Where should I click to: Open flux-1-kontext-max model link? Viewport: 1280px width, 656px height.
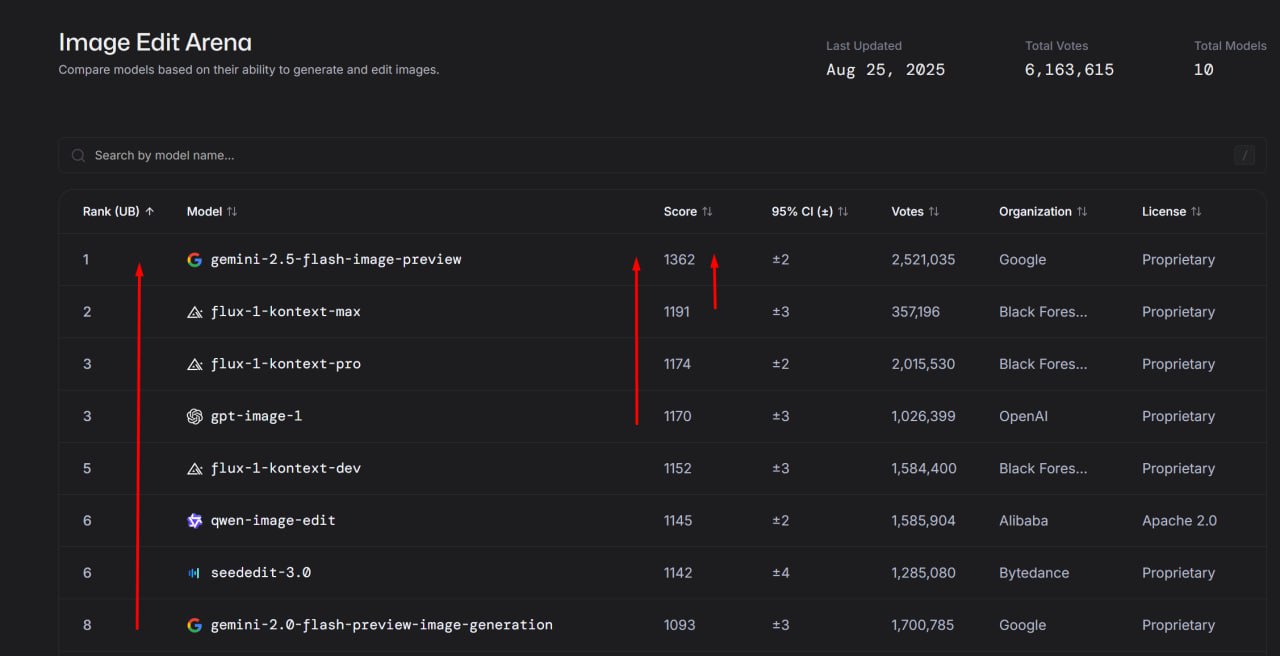pos(286,312)
